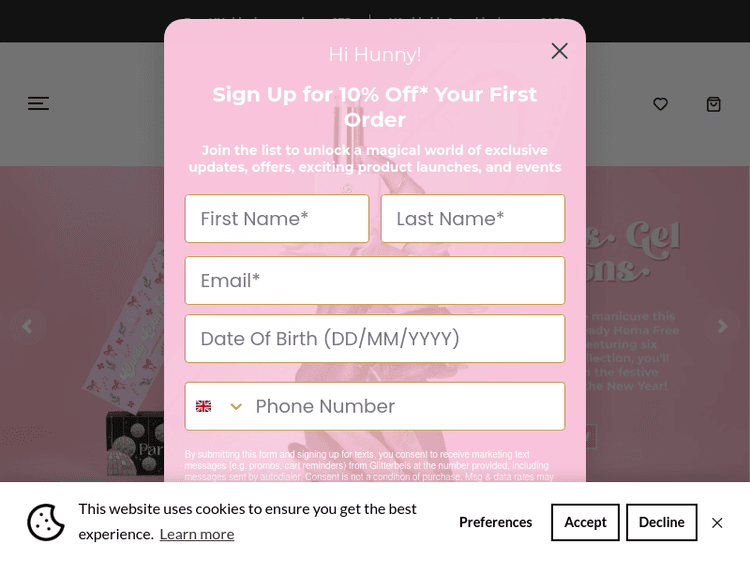The image size is (750, 563).
Task: Open the hamburger navigation menu
Action: pos(38,103)
